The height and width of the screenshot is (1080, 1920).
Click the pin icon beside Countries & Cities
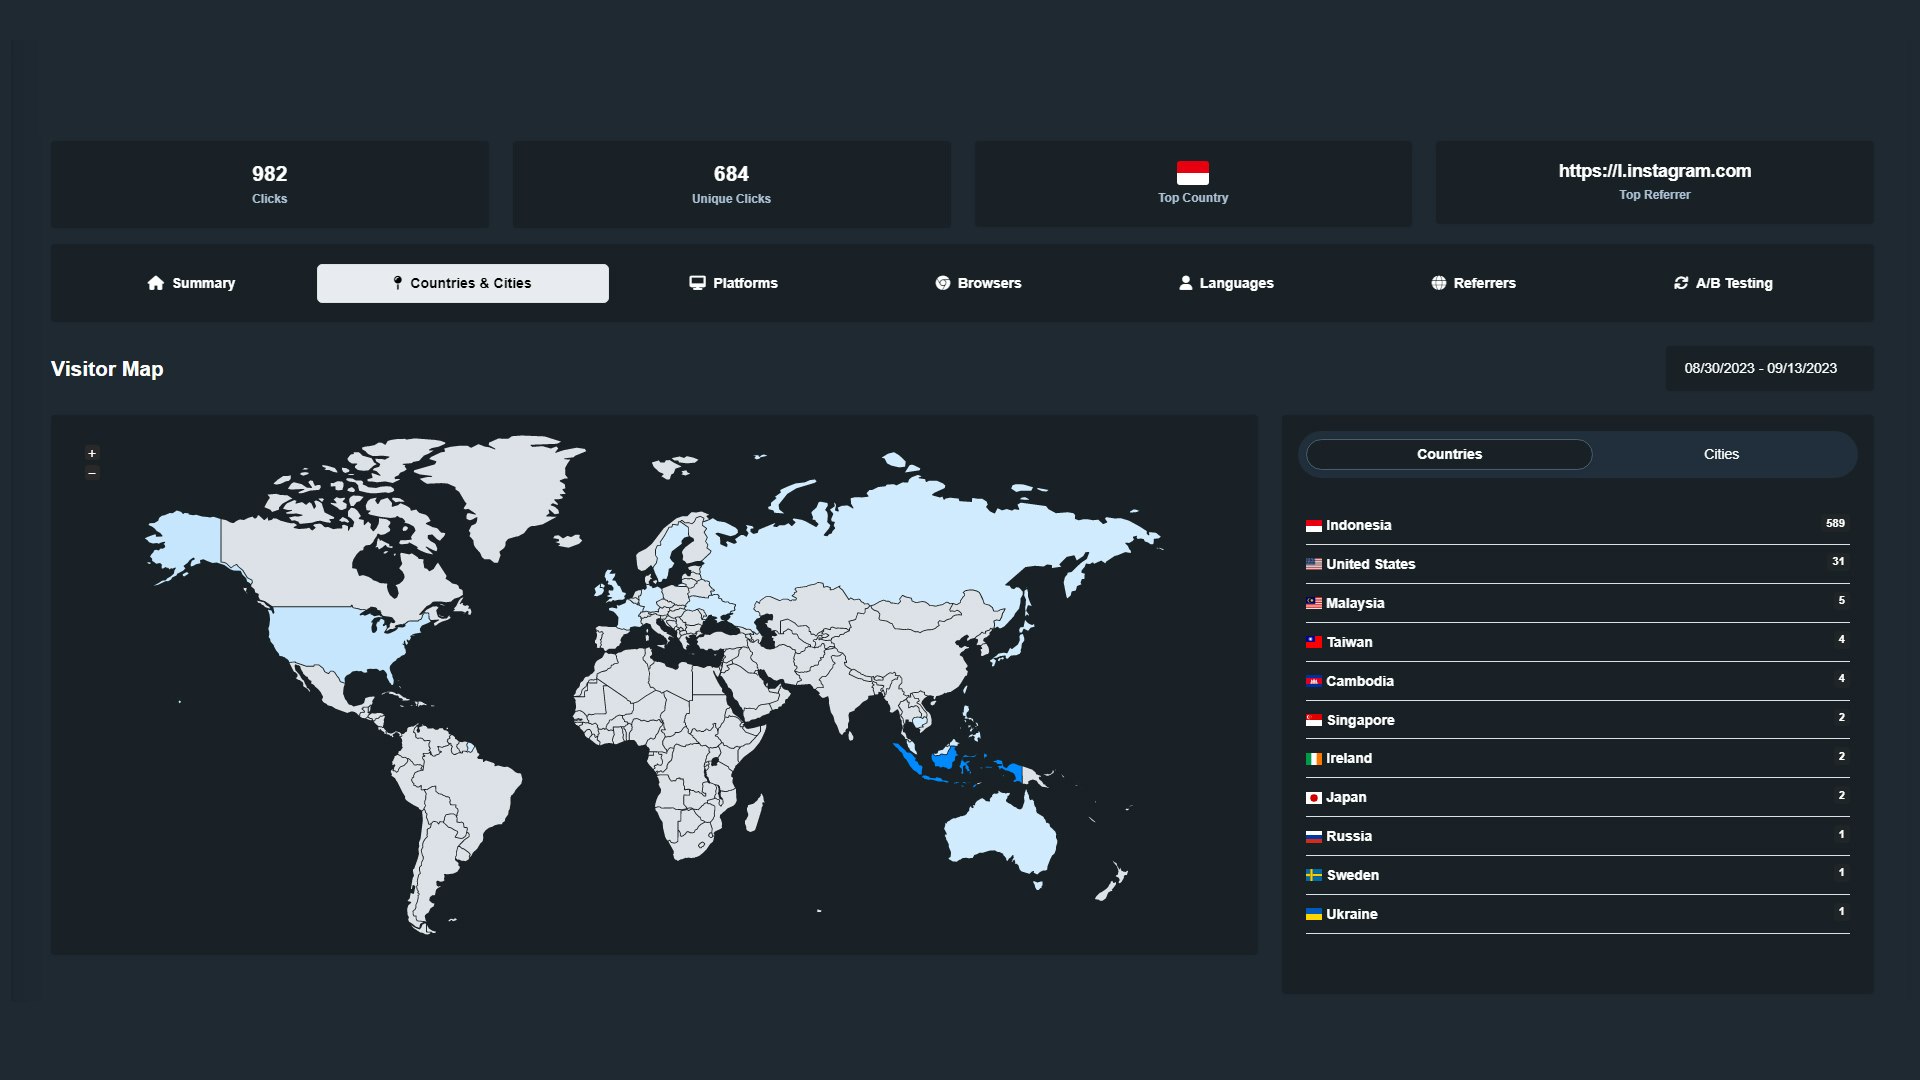397,283
